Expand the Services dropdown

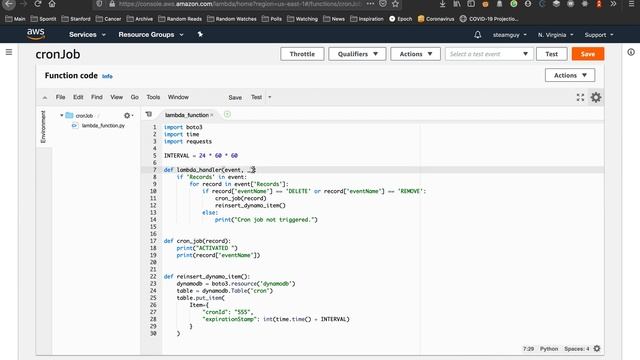pyautogui.click(x=87, y=35)
